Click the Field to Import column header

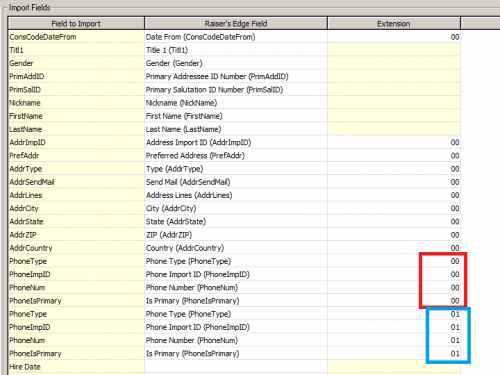pos(76,24)
